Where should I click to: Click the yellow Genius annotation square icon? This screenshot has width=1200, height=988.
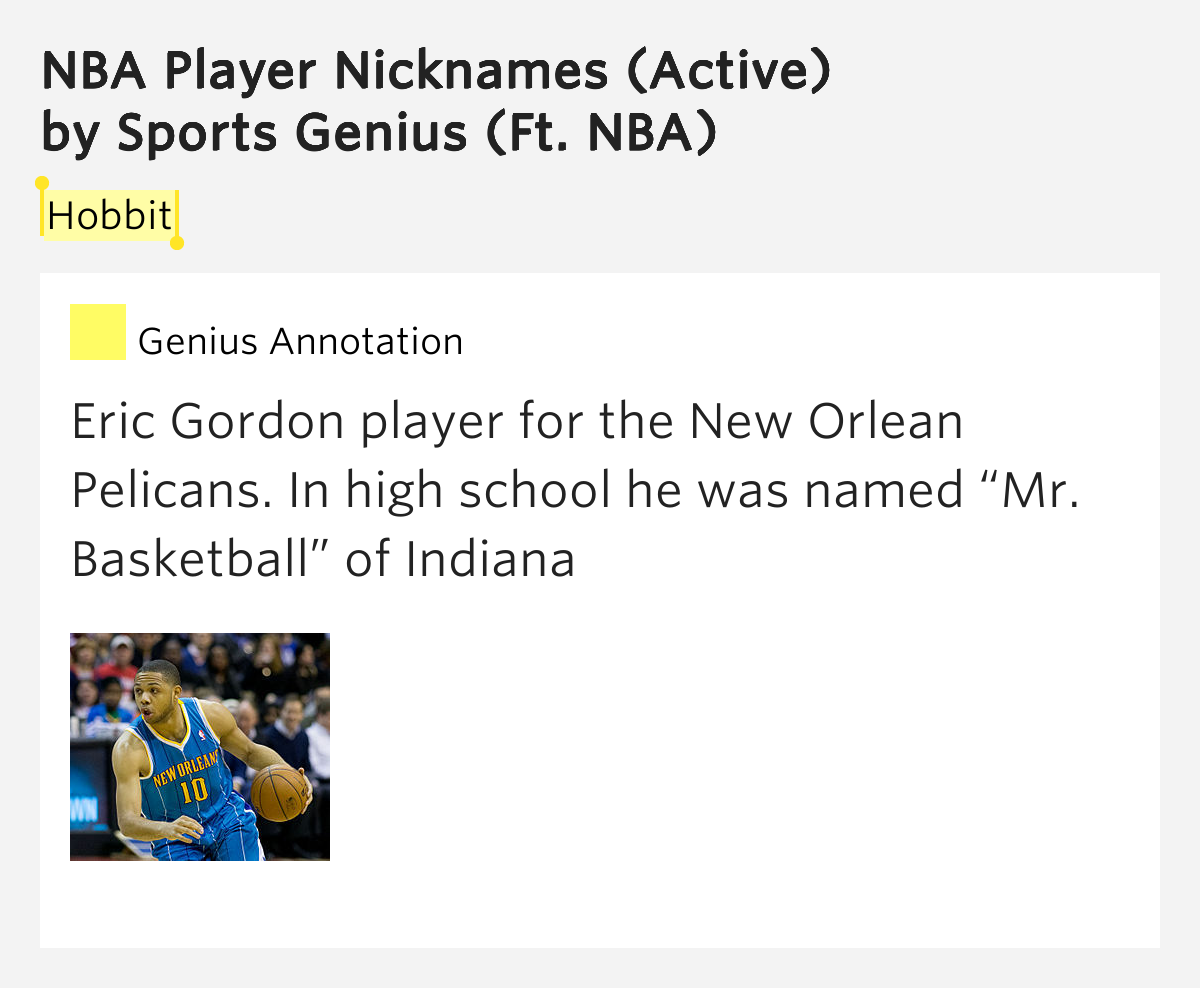click(98, 332)
